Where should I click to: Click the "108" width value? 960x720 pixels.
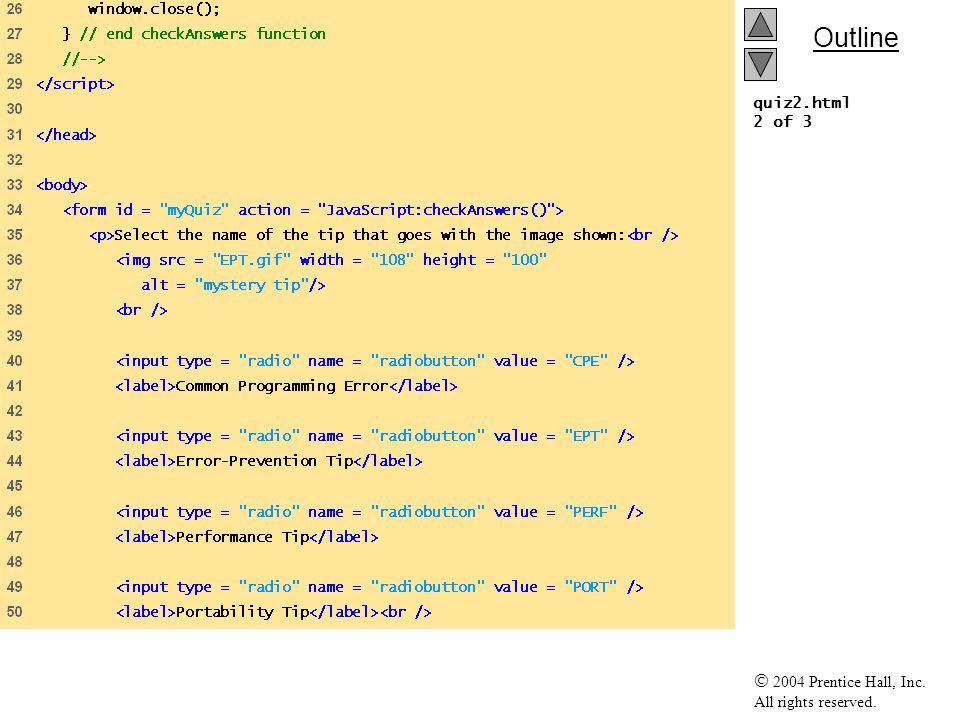coord(392,260)
